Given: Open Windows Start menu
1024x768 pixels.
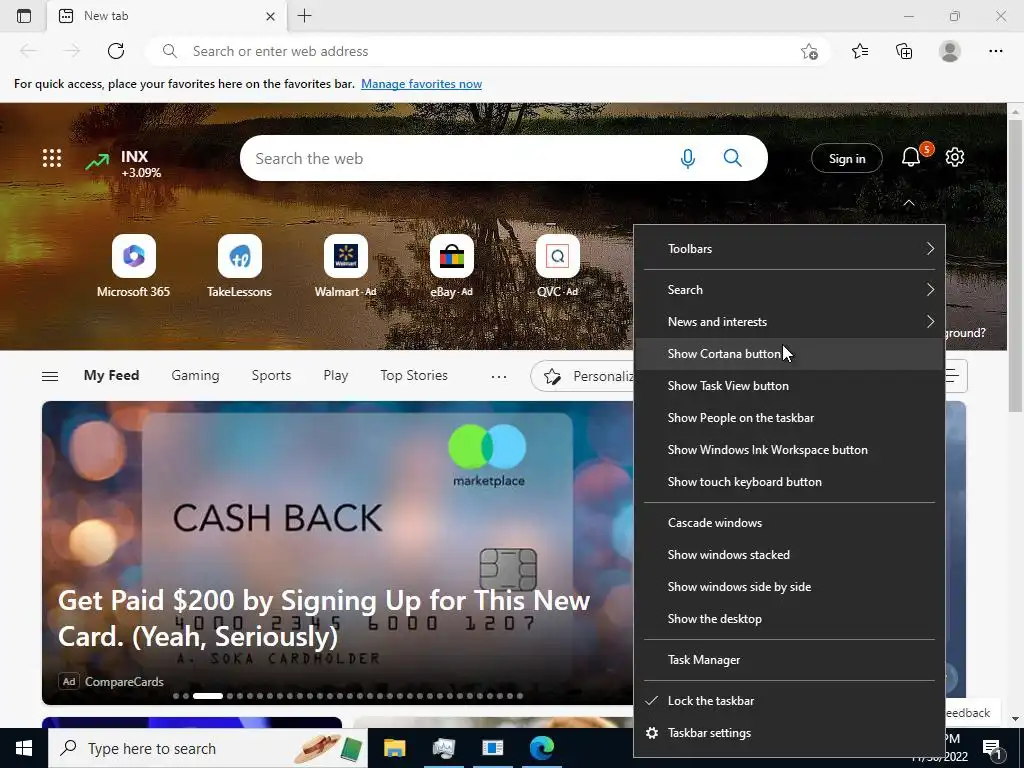Looking at the screenshot, I should pyautogui.click(x=24, y=748).
